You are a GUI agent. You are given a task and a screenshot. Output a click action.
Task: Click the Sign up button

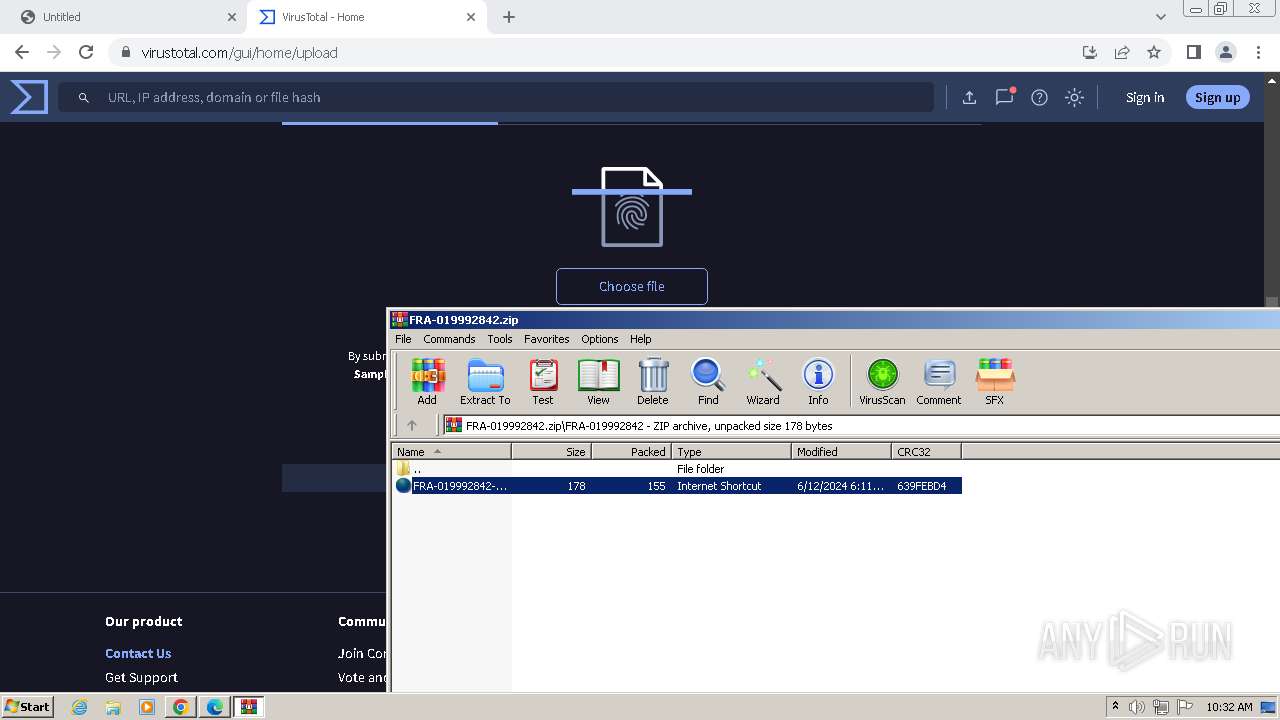click(1217, 97)
